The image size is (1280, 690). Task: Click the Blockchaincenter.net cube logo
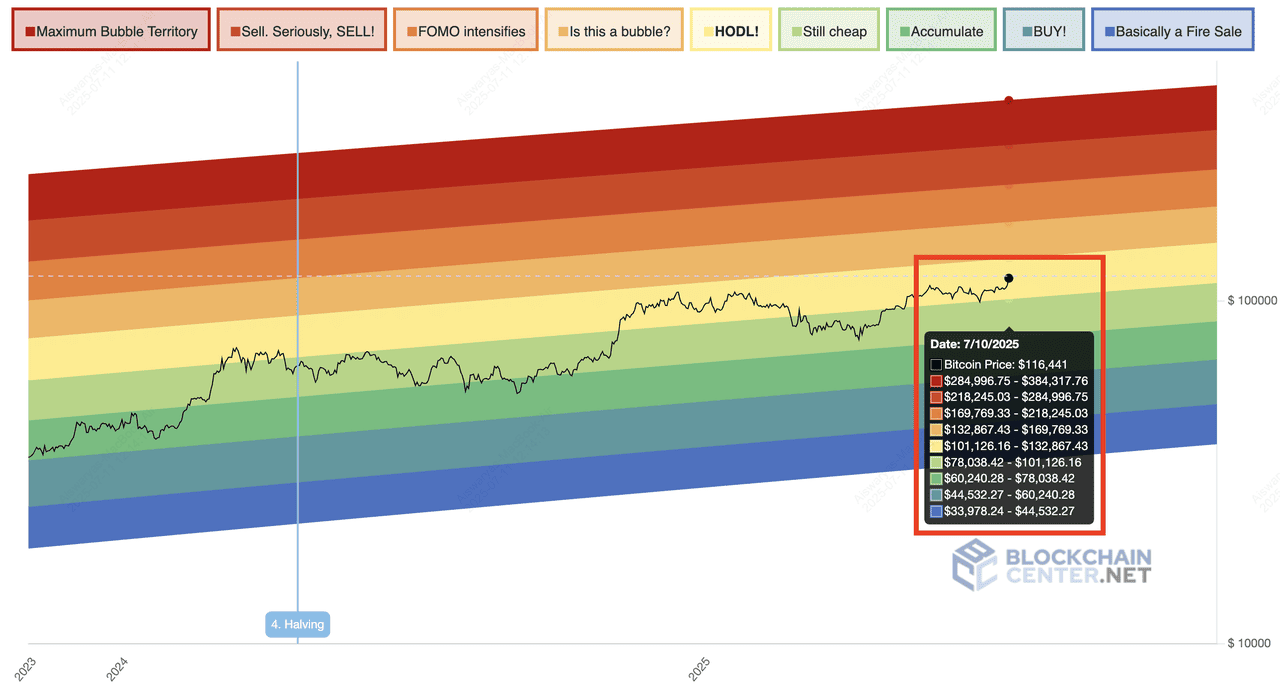tap(973, 565)
